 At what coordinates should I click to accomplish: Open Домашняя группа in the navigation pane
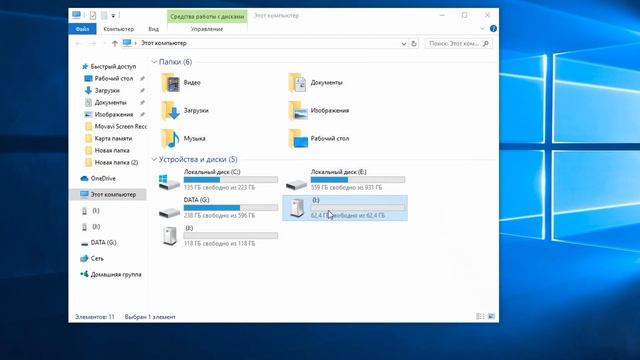[x=111, y=274]
